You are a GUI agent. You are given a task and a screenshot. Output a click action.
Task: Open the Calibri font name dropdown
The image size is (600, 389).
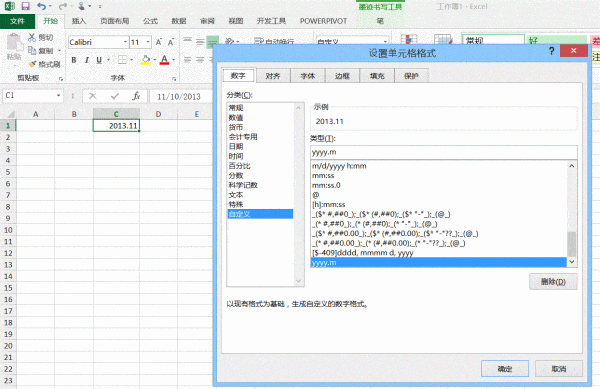point(125,42)
